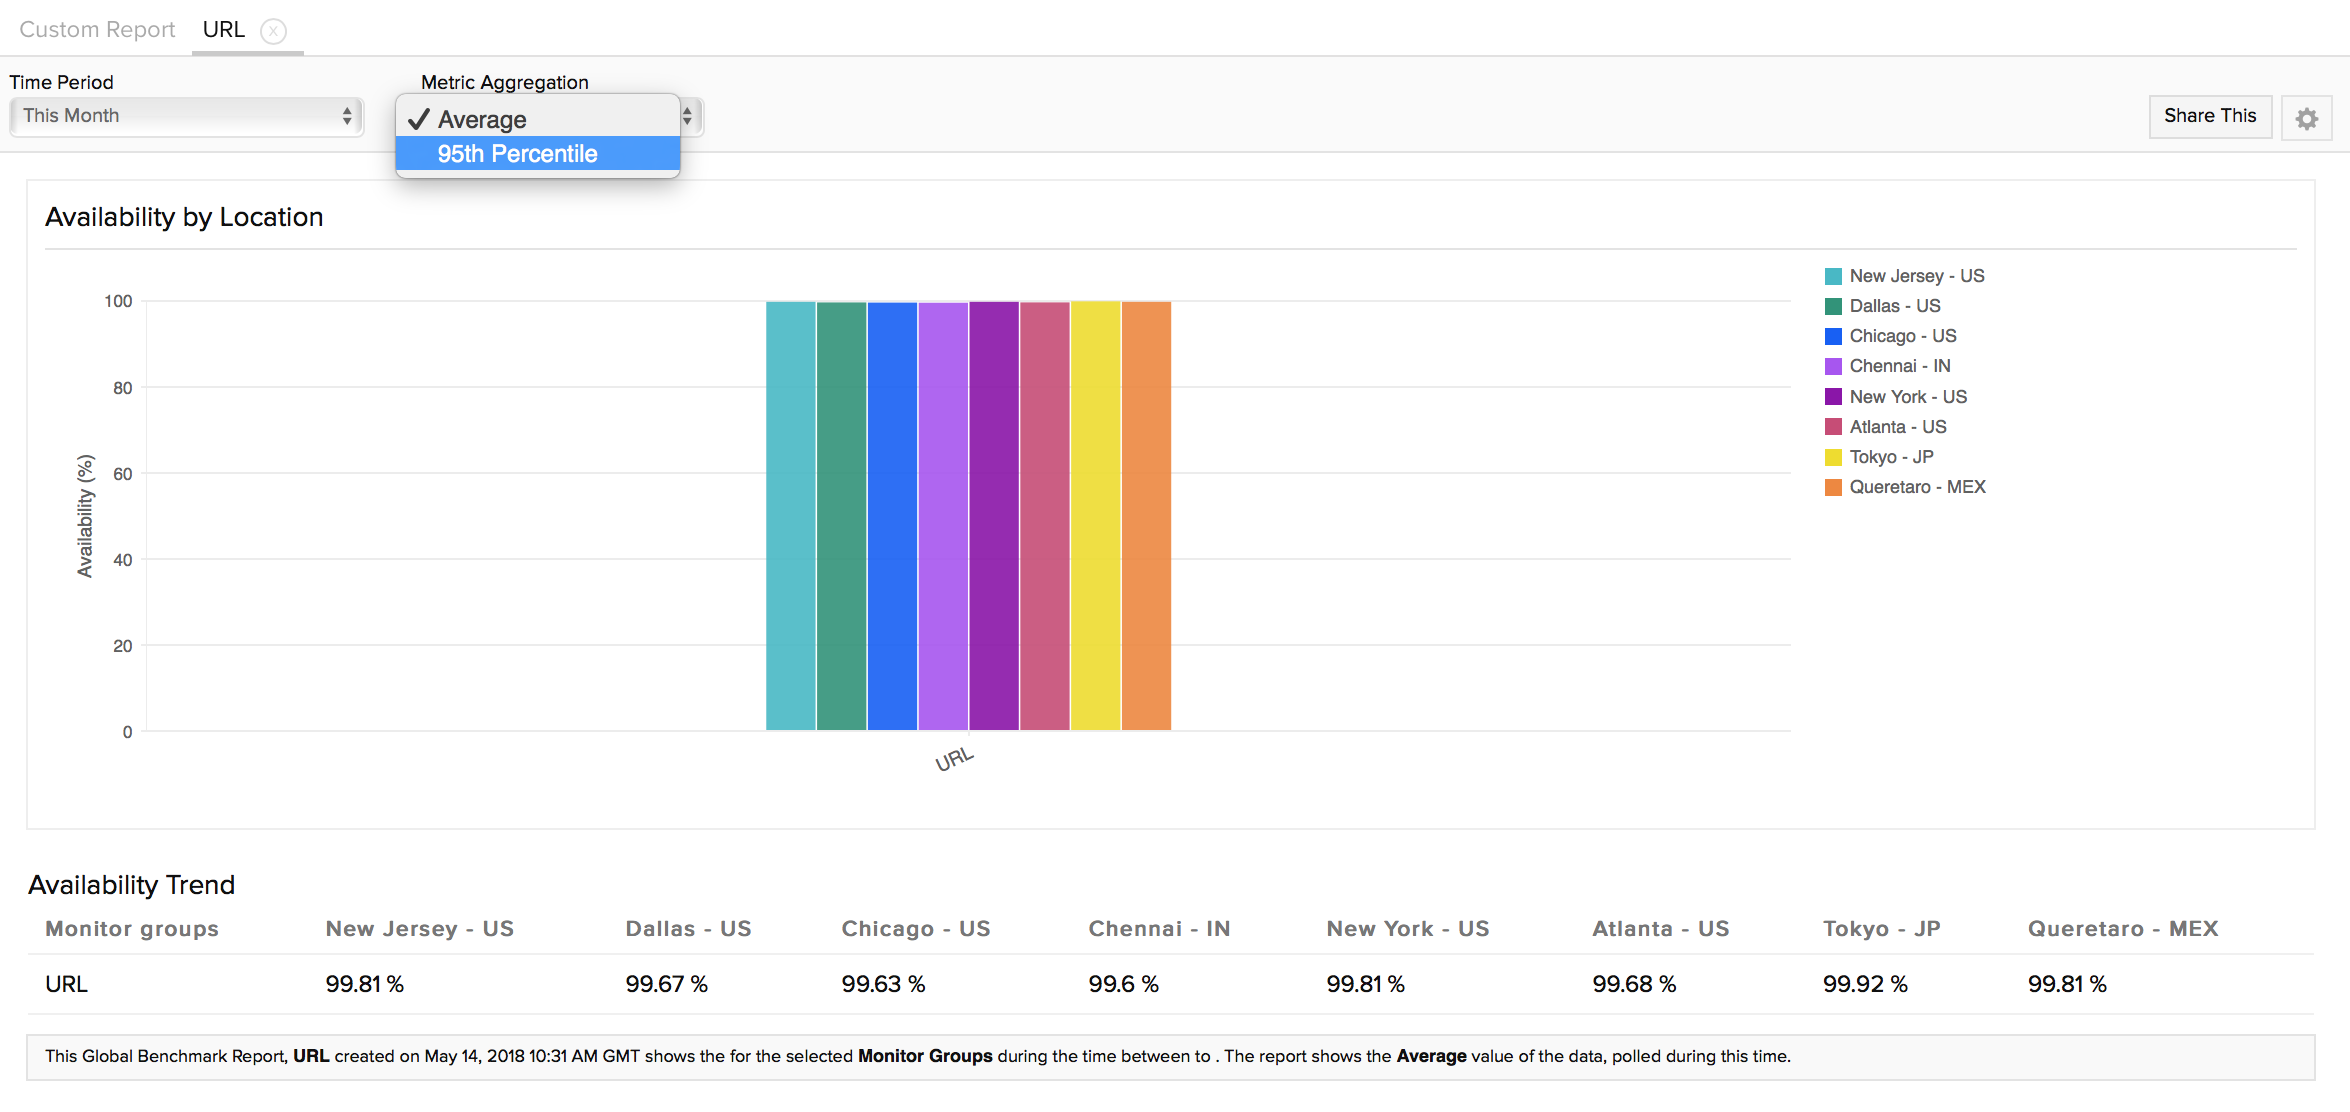Click the New York - US legend swatch
Screen dimensions: 2350x1112
tap(1833, 397)
